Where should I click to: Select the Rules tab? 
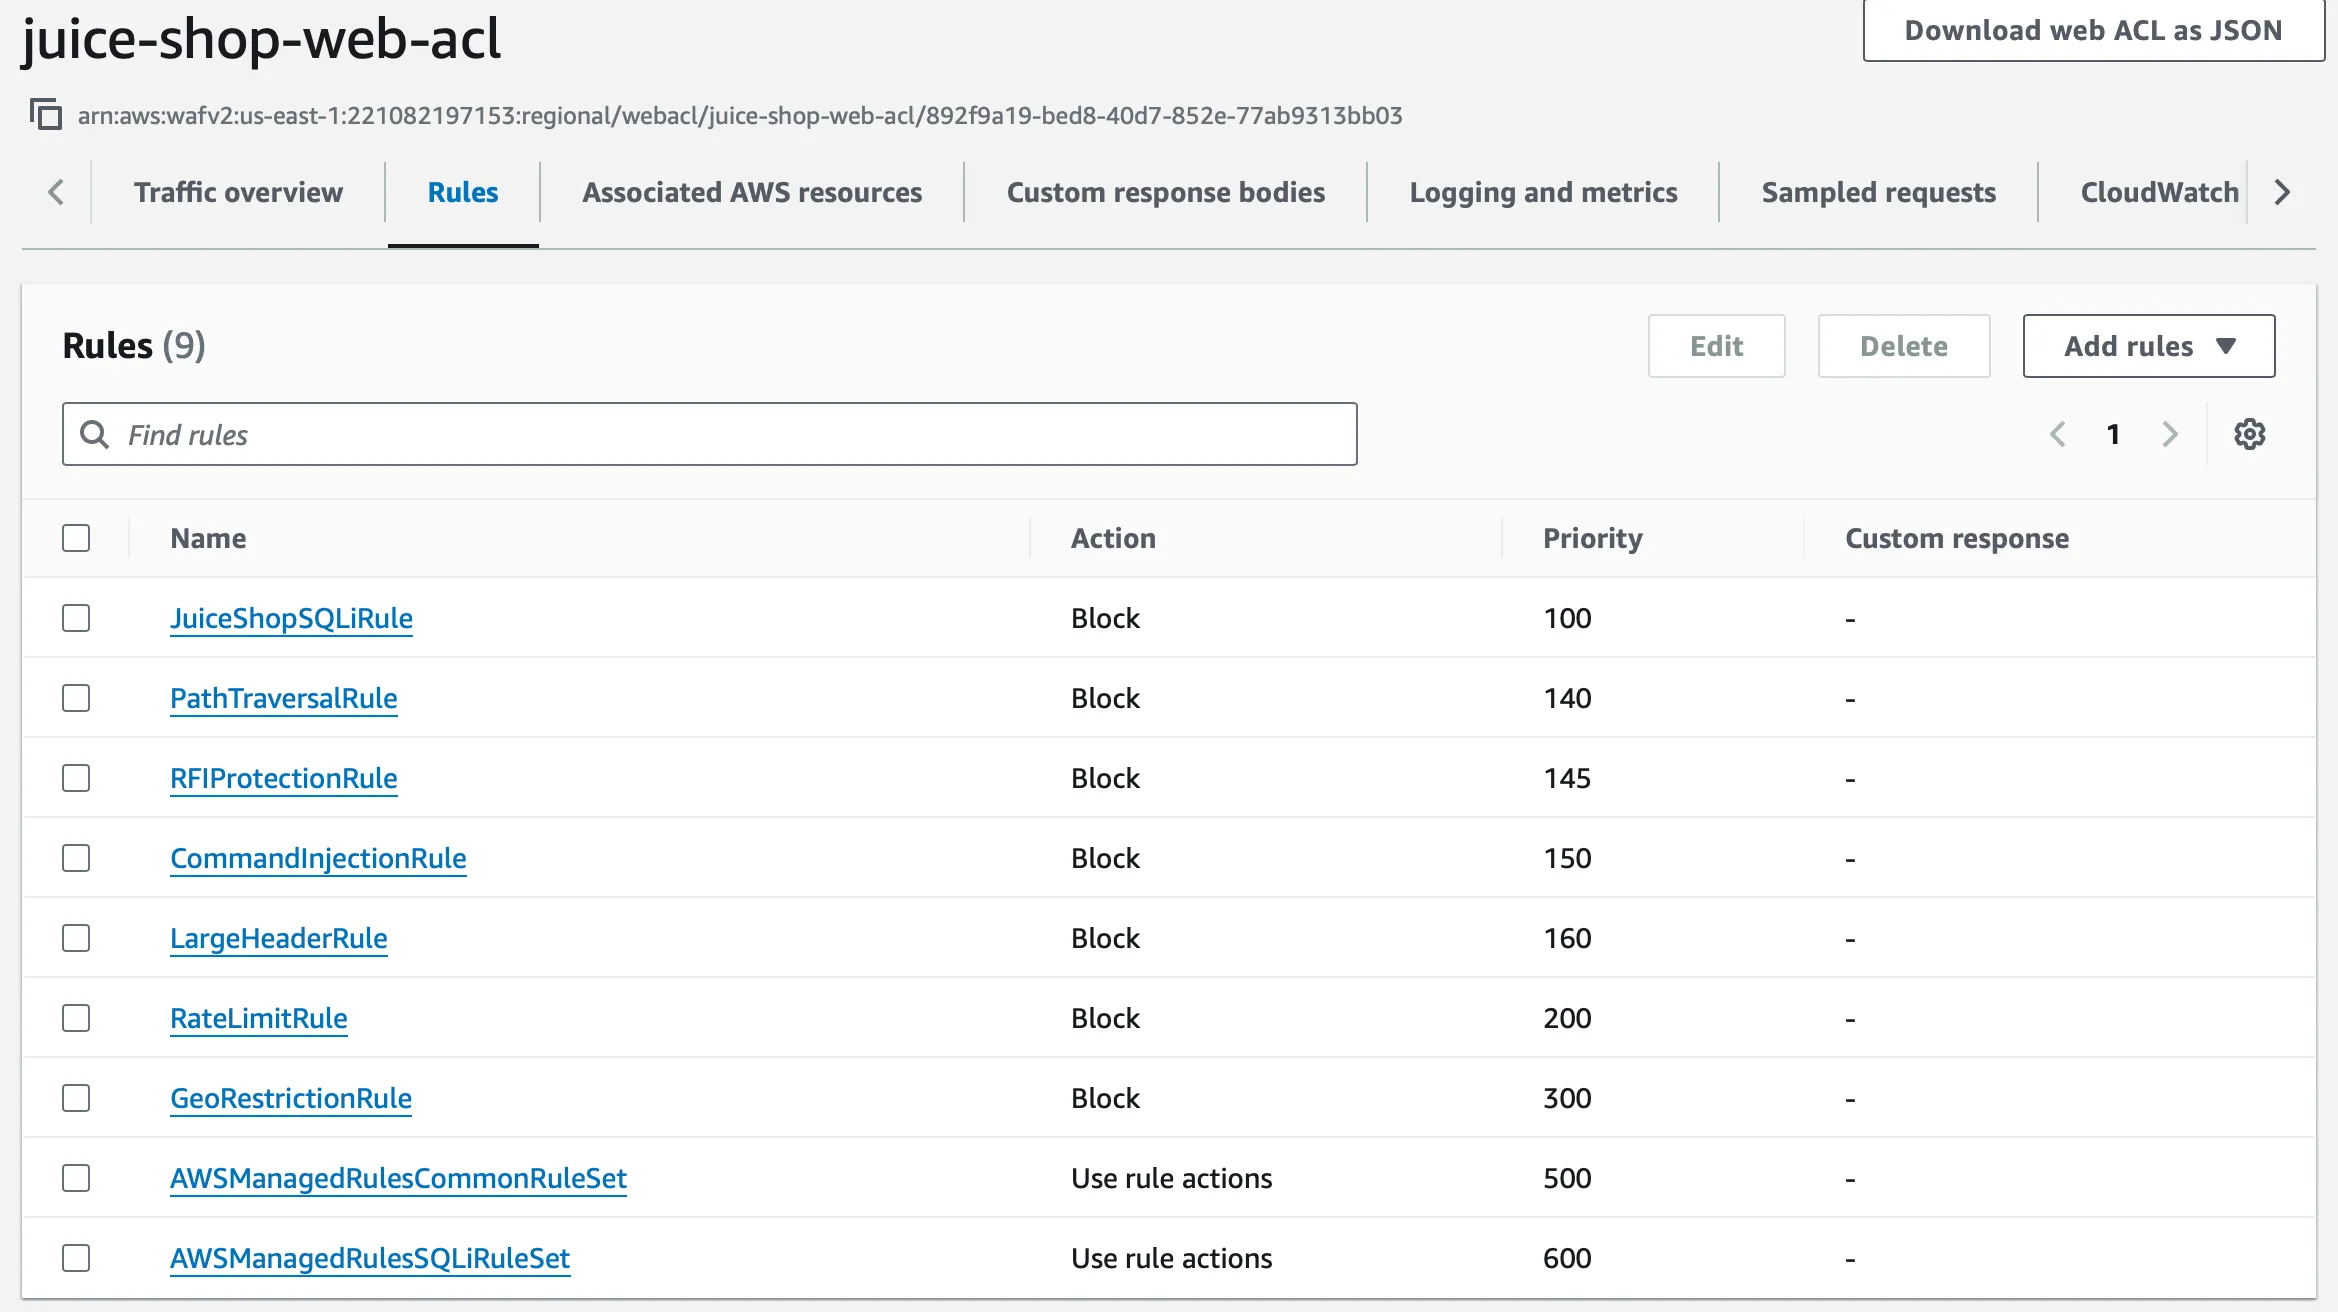pyautogui.click(x=463, y=192)
